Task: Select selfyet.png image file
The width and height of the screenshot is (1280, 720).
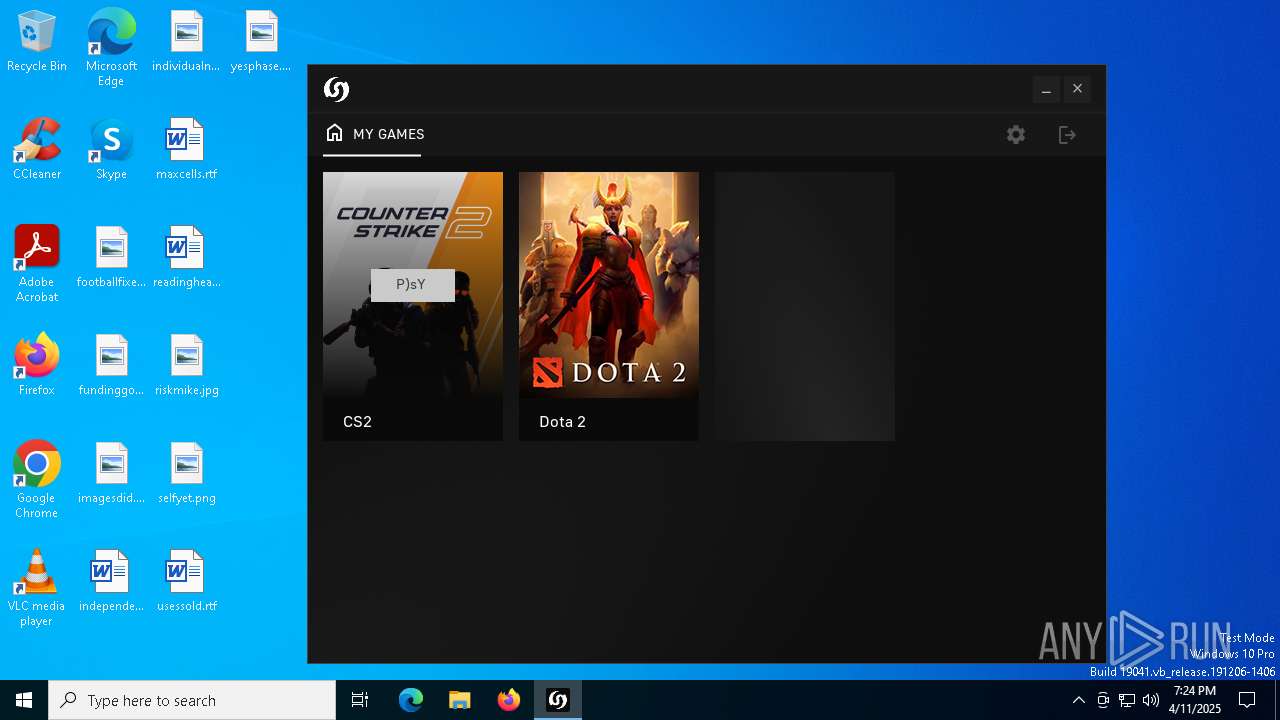Action: (x=186, y=473)
